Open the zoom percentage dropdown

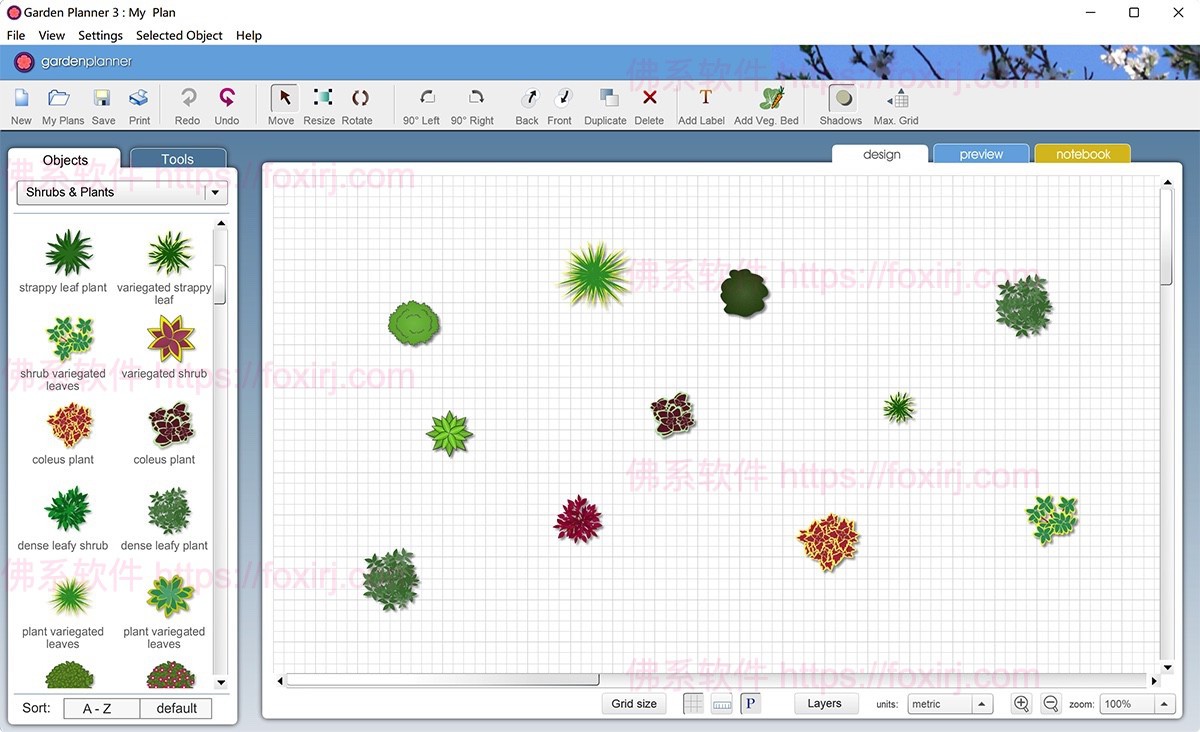[x=1164, y=704]
